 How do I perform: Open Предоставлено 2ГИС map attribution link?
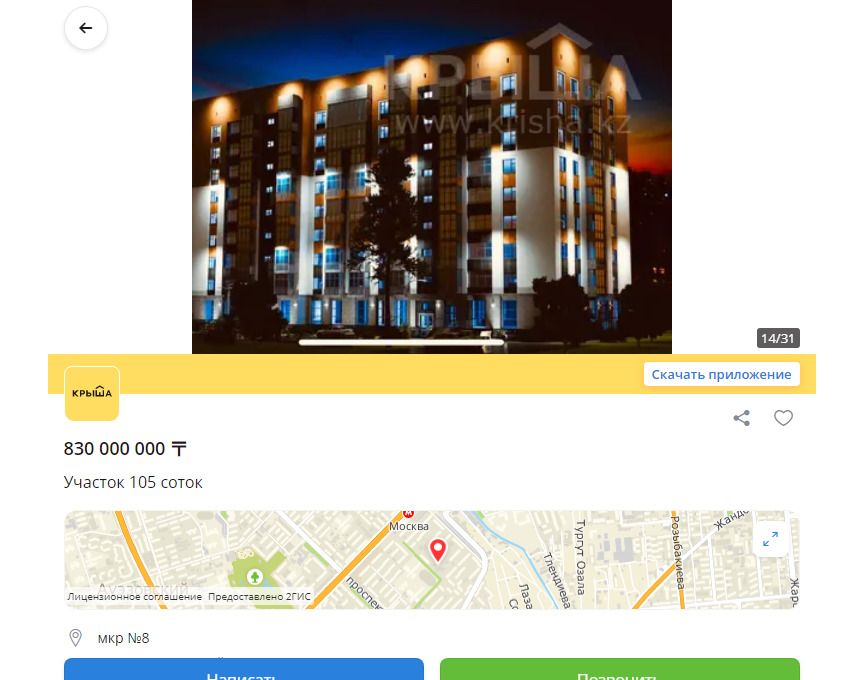(x=259, y=597)
